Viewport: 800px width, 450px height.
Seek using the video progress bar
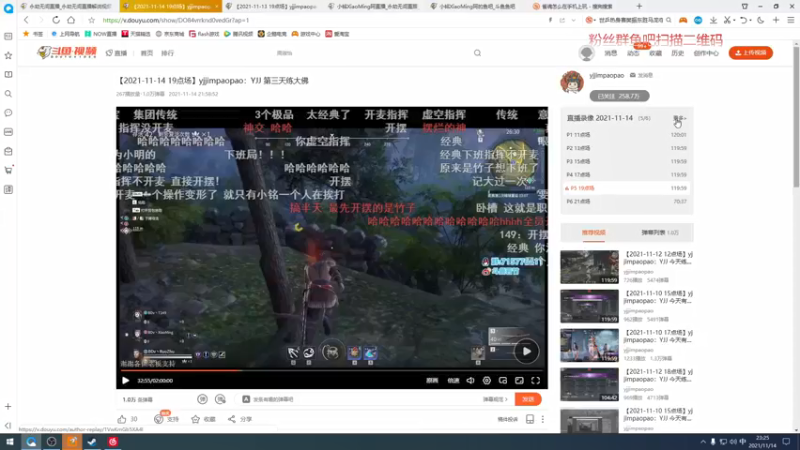[332, 370]
